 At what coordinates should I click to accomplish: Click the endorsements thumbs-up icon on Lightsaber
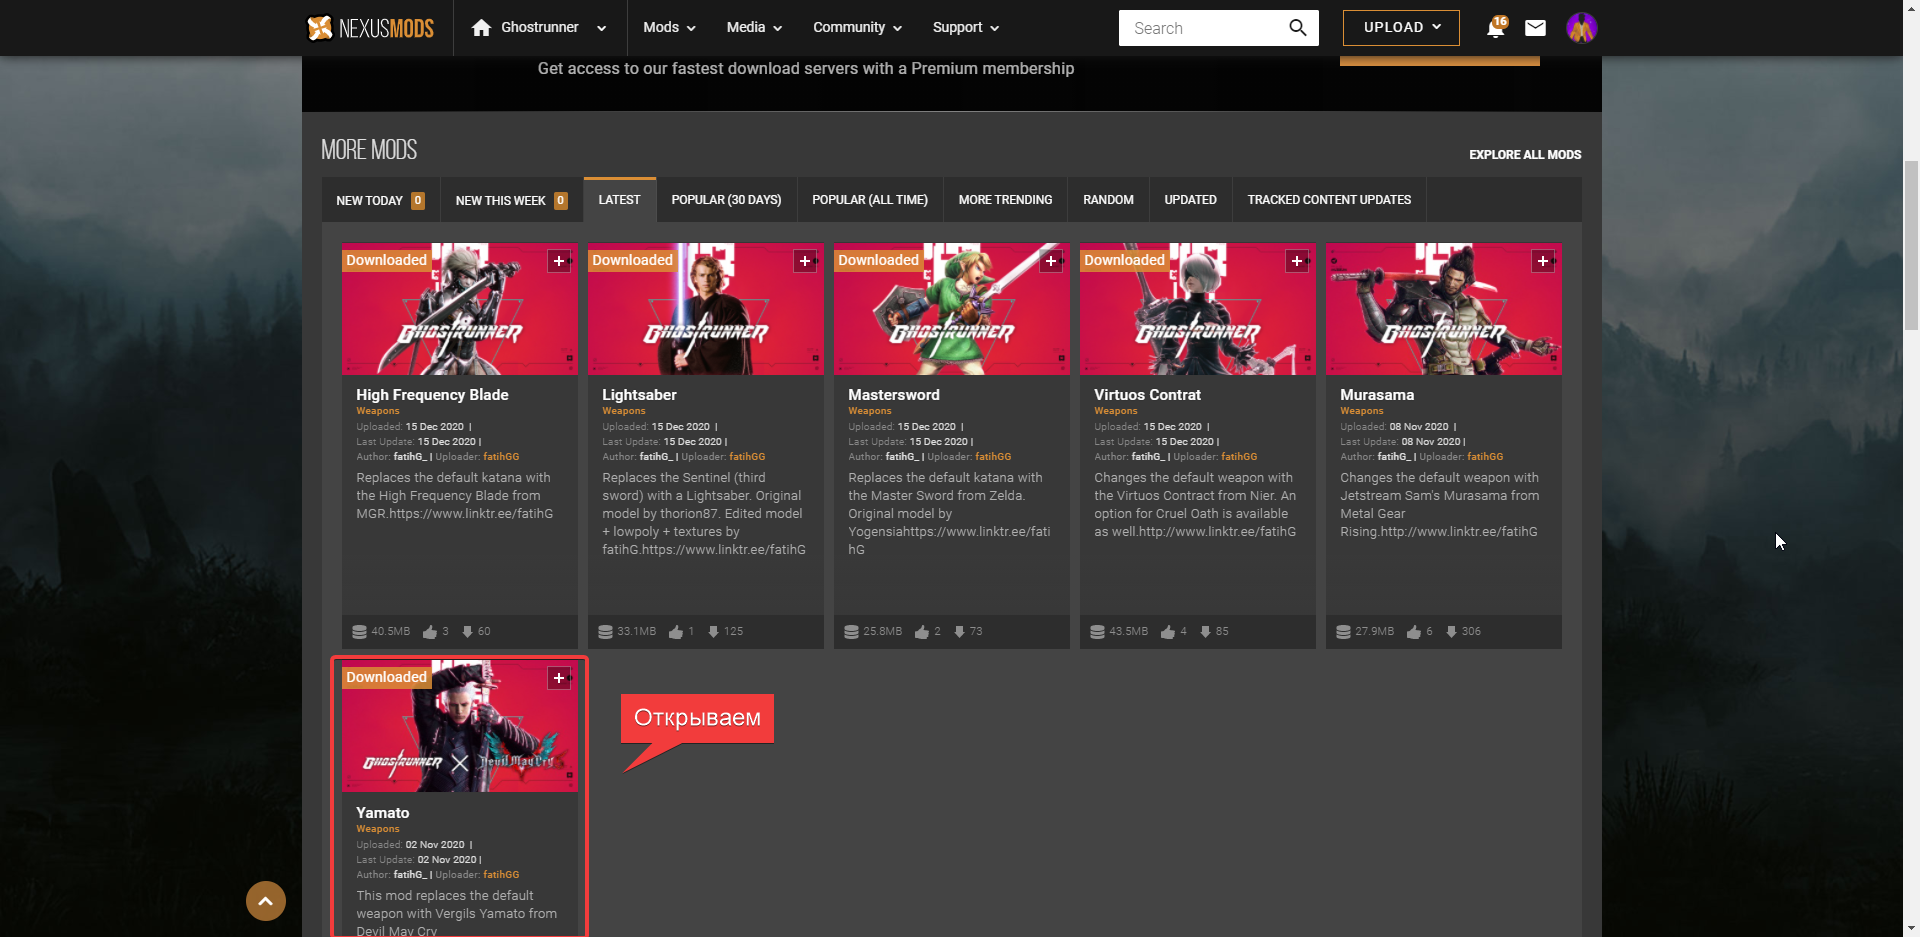tap(676, 632)
